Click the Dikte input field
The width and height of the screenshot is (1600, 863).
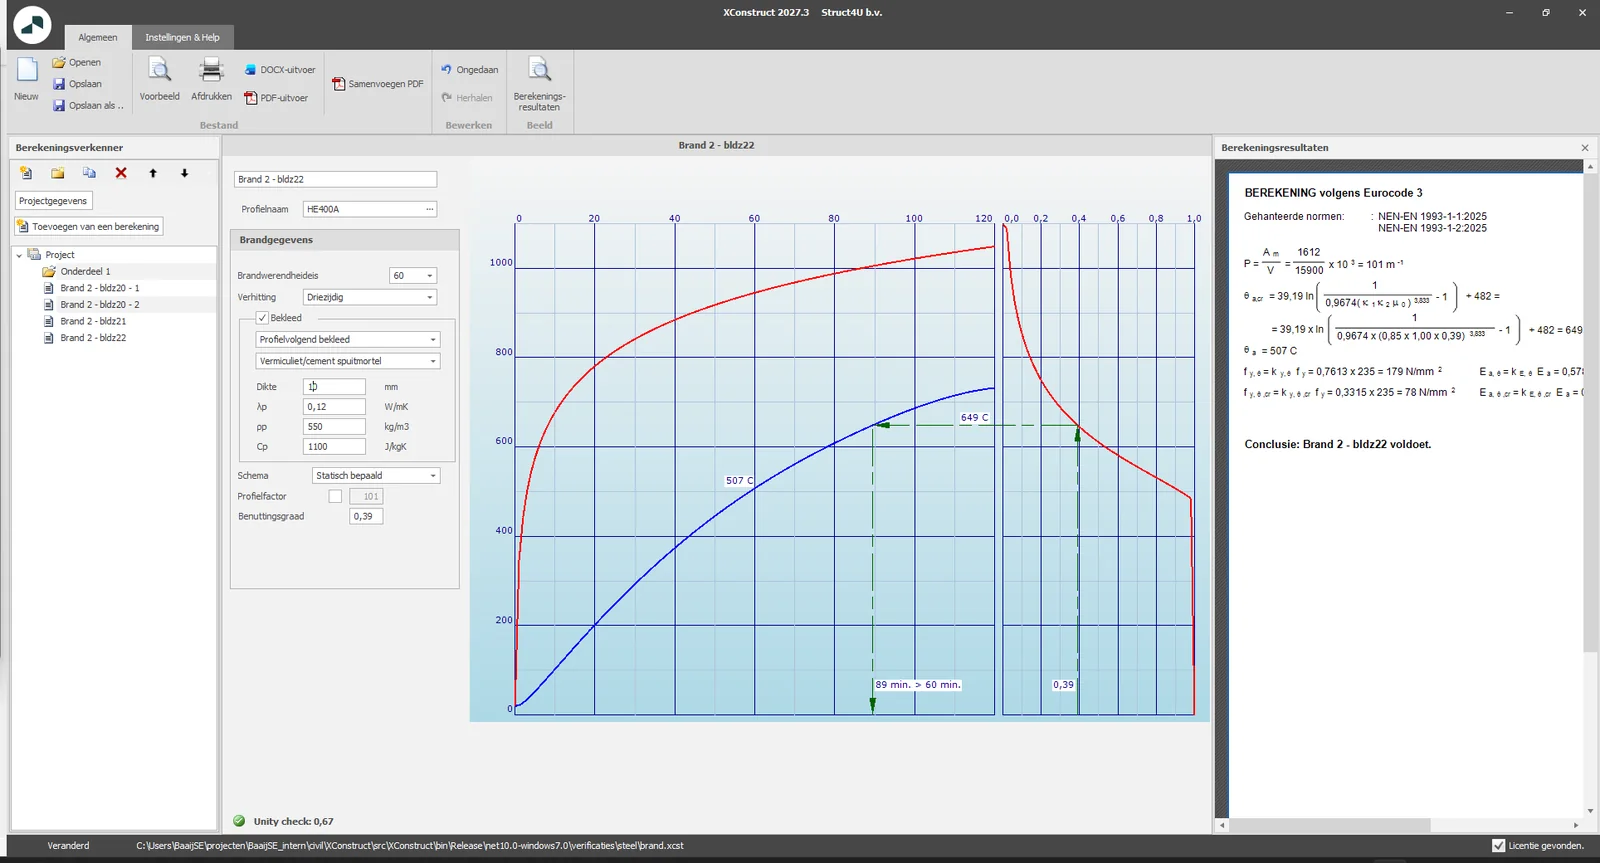coord(334,387)
